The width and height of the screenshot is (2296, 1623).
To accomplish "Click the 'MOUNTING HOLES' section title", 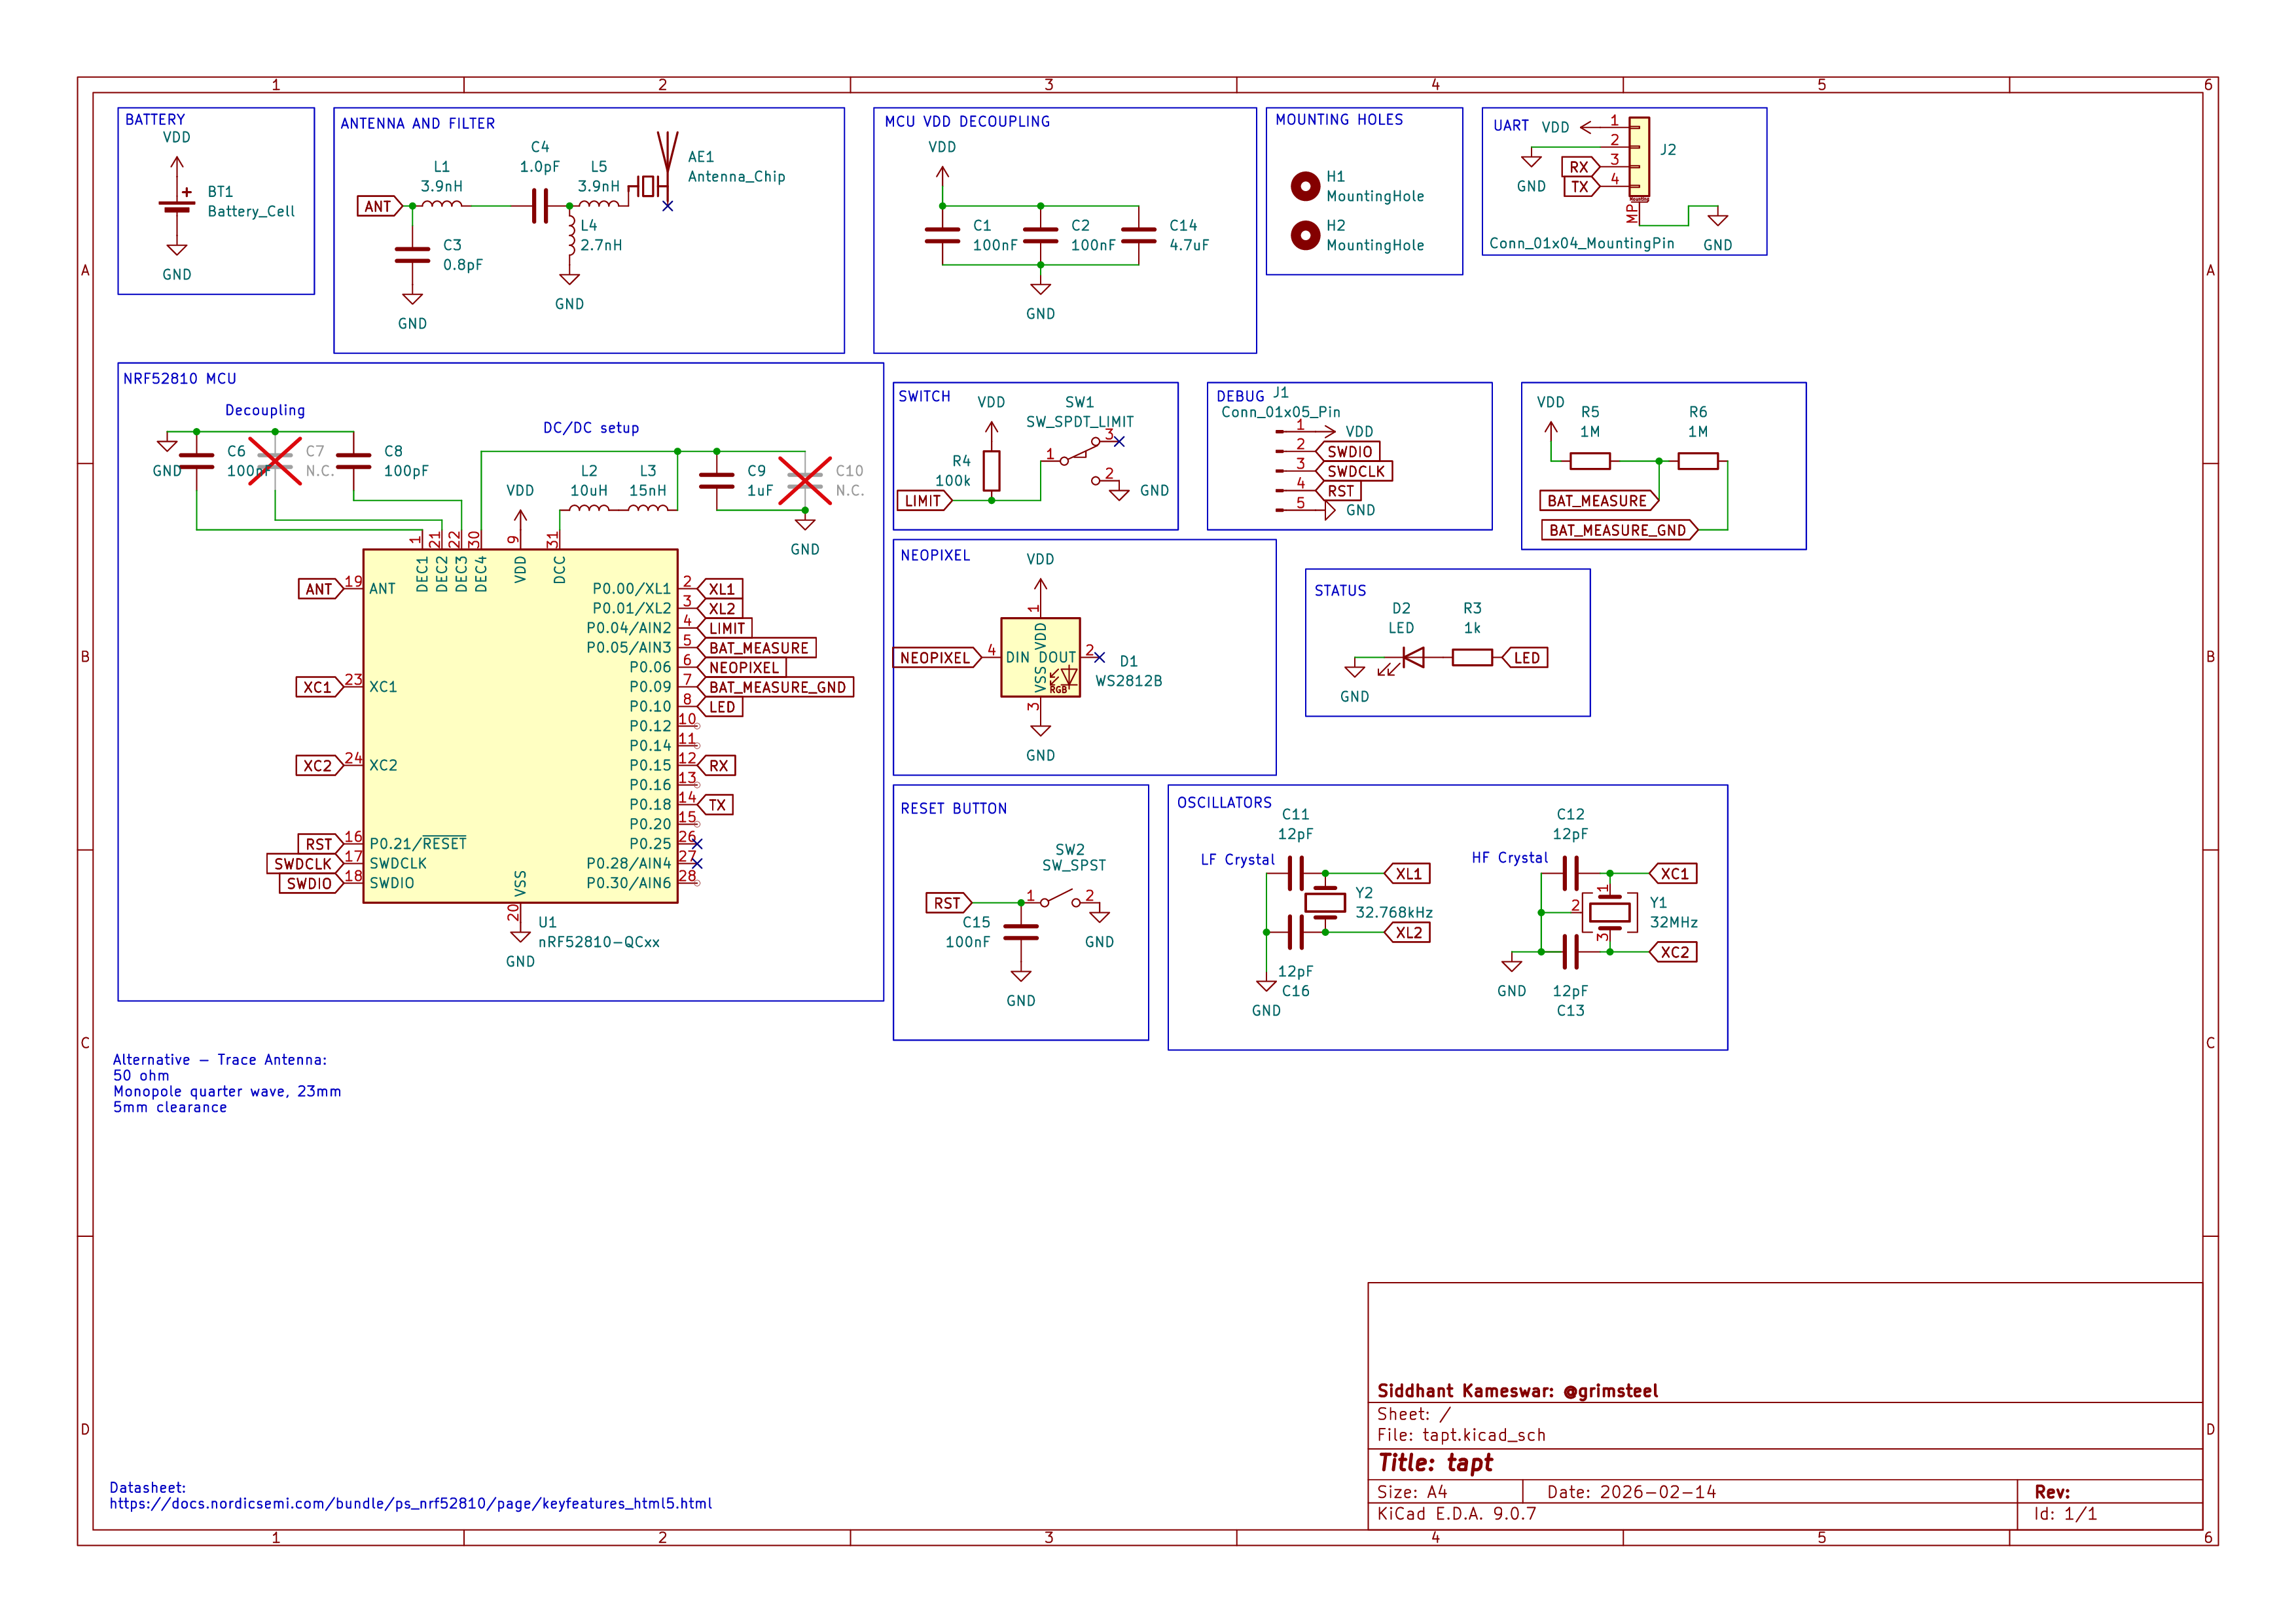I will (1339, 120).
